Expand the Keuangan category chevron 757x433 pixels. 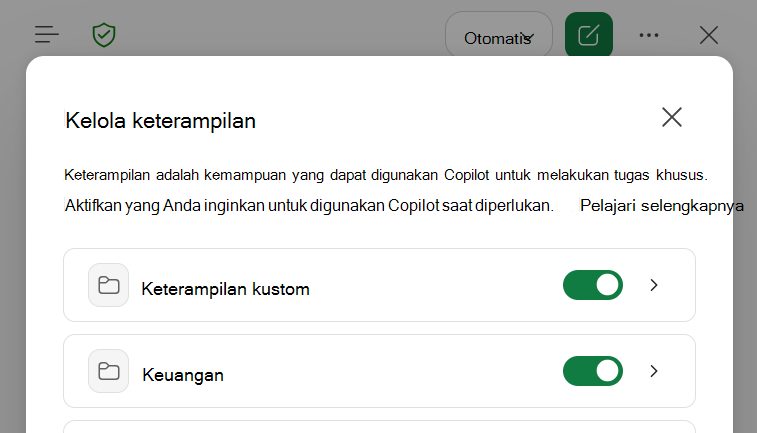[x=654, y=371]
